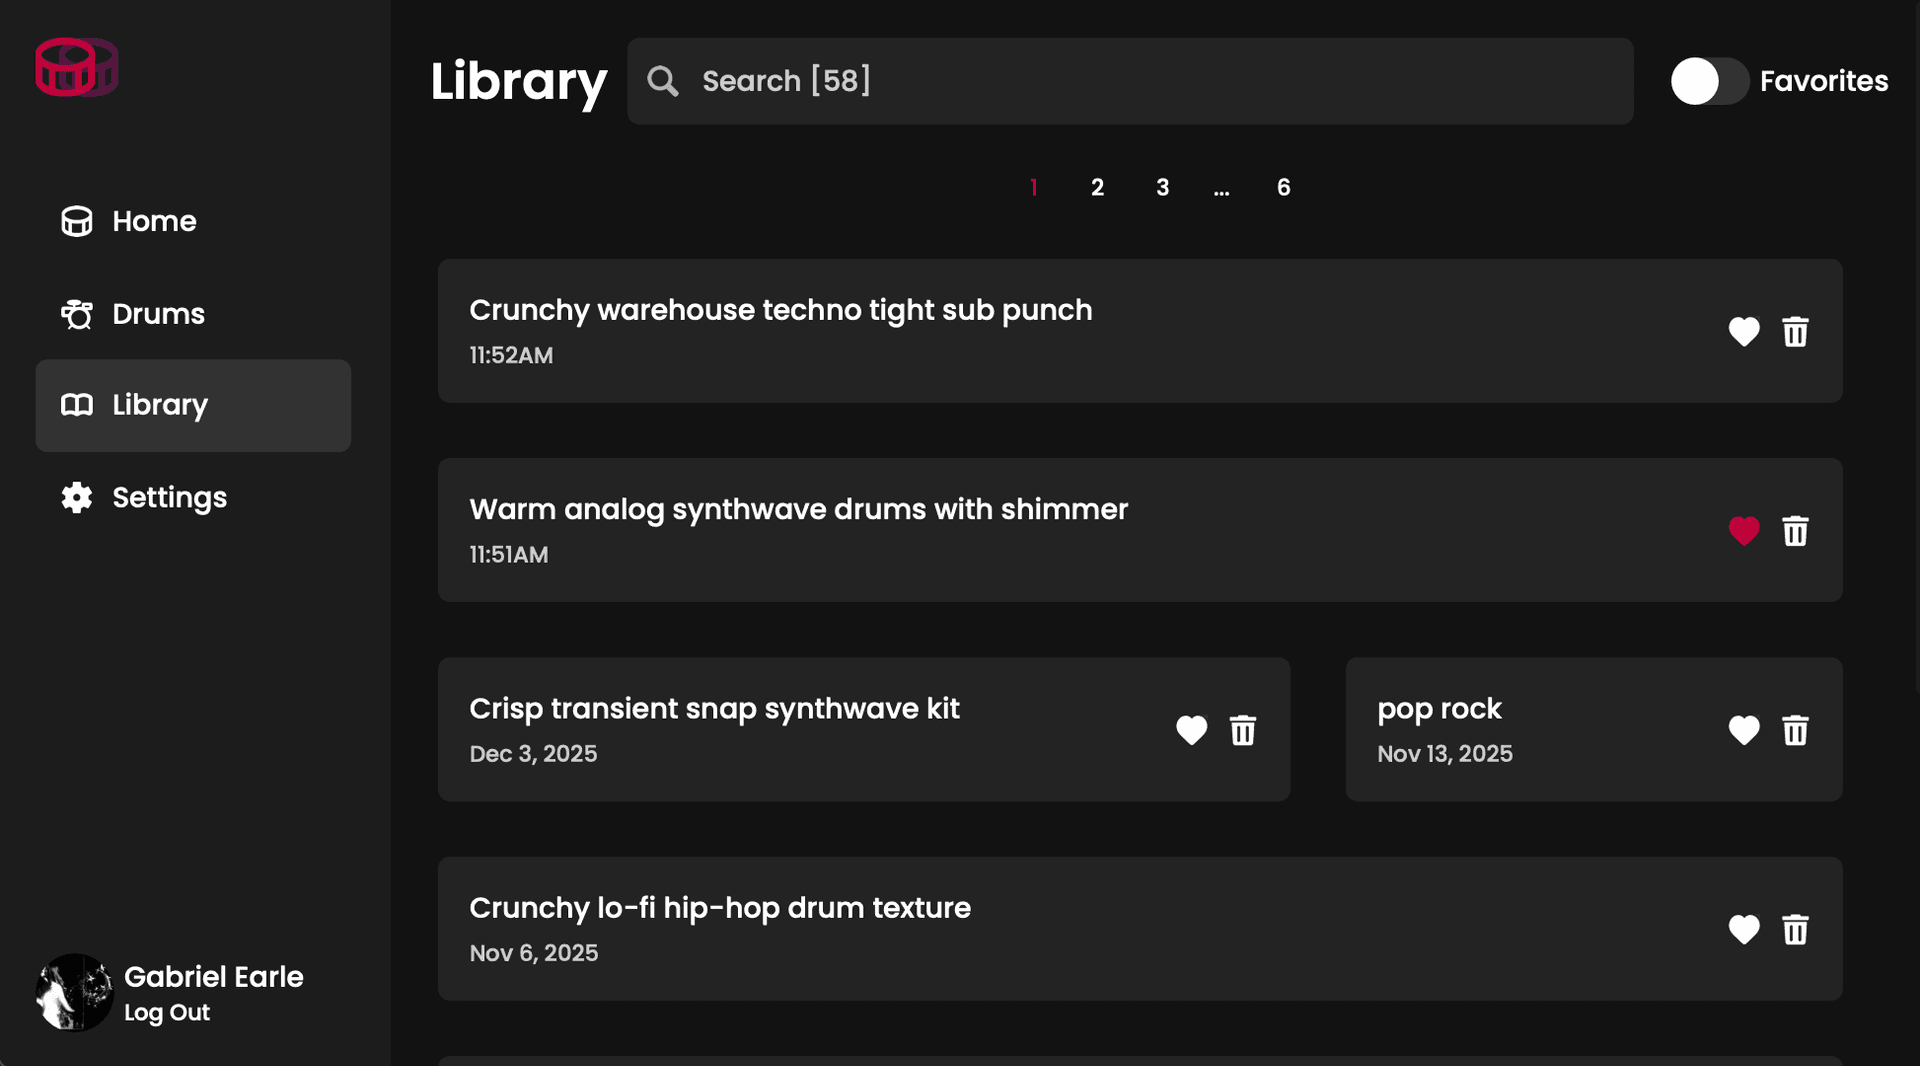Click the Library book icon
Screen dimensions: 1920x1066
[75, 405]
